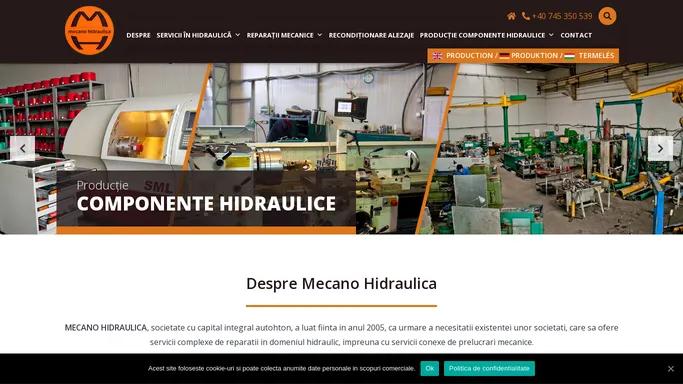Go to next slide arrow
The height and width of the screenshot is (384, 683).
click(660, 148)
